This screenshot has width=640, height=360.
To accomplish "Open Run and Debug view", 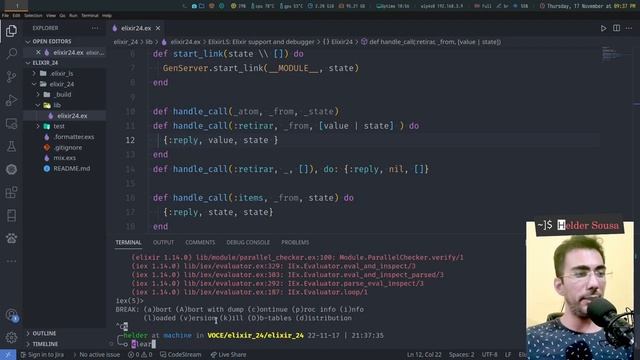I will [11, 100].
